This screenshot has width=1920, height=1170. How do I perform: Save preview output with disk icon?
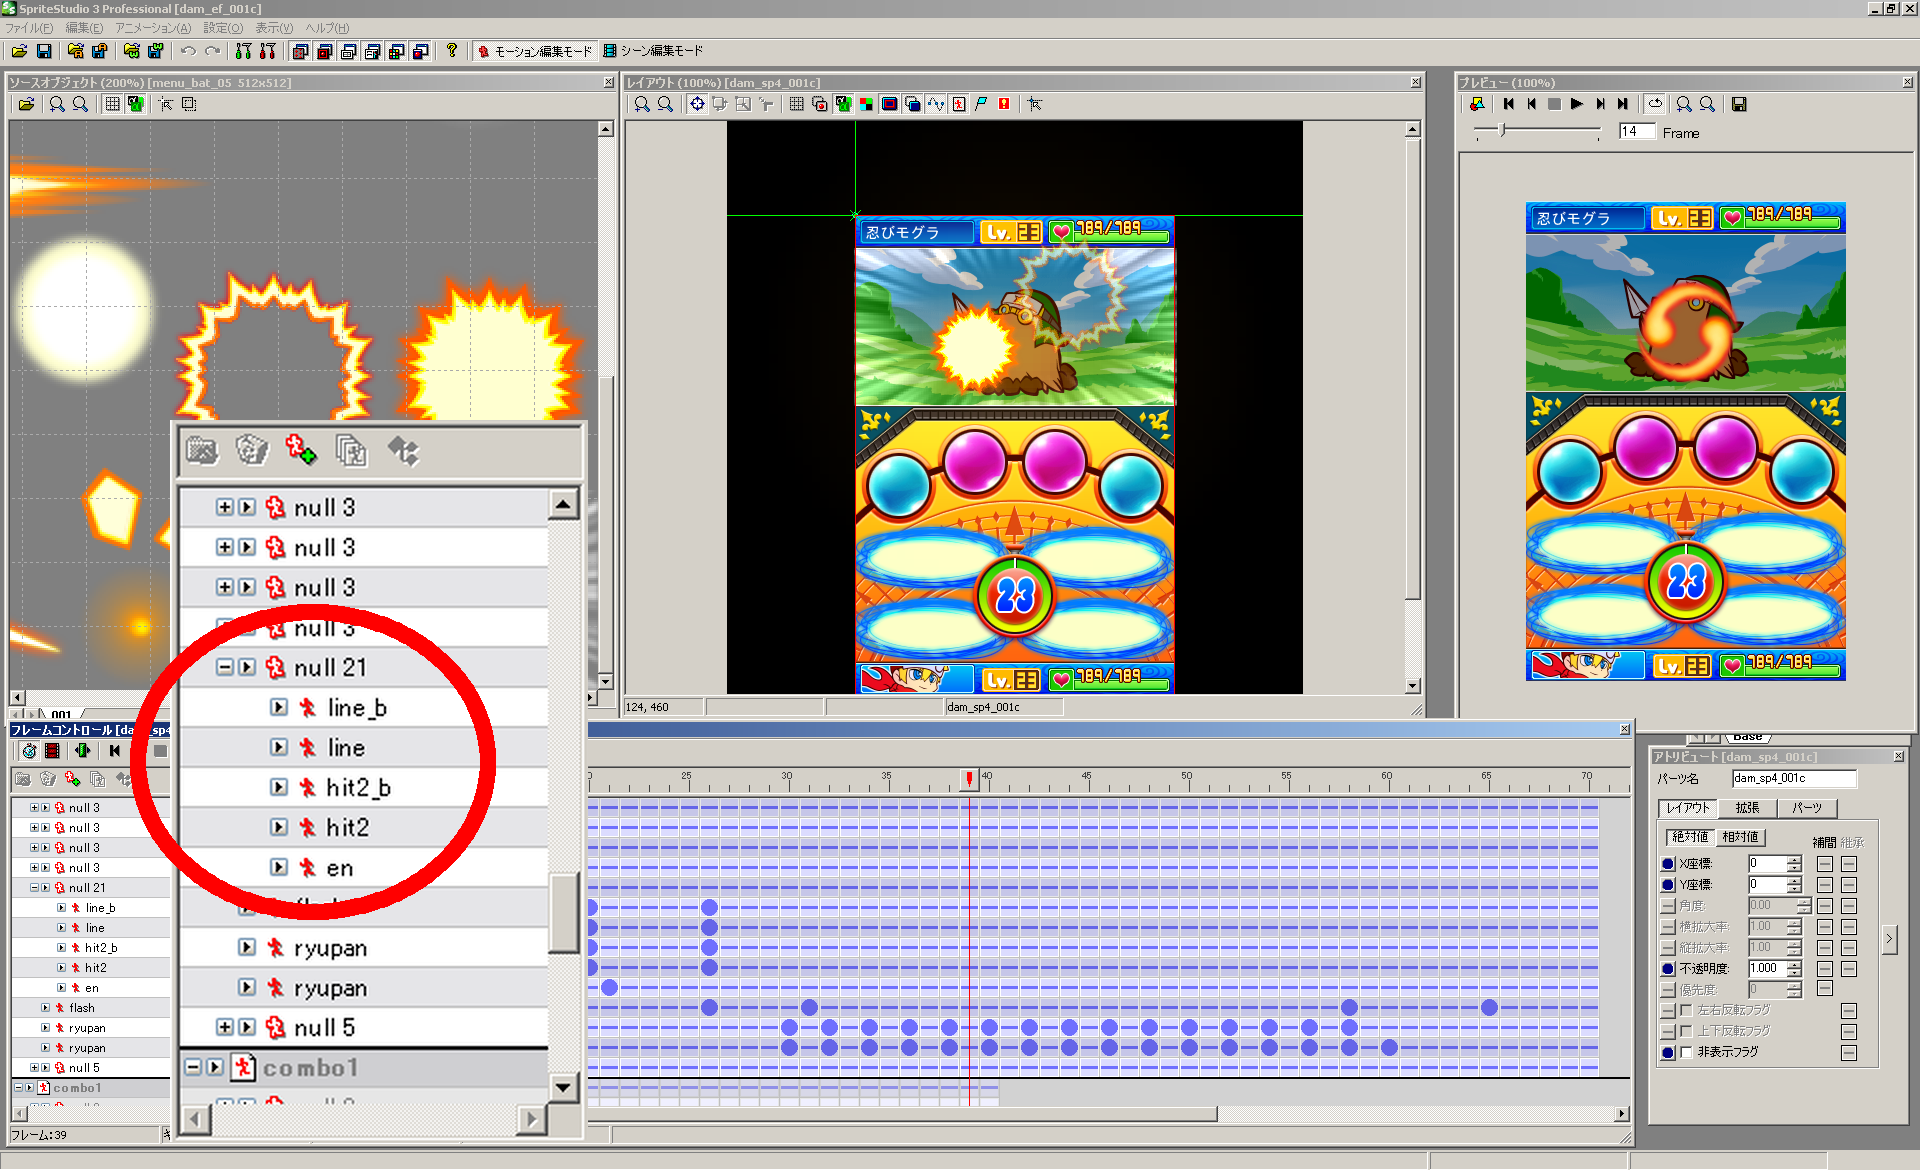(1739, 104)
